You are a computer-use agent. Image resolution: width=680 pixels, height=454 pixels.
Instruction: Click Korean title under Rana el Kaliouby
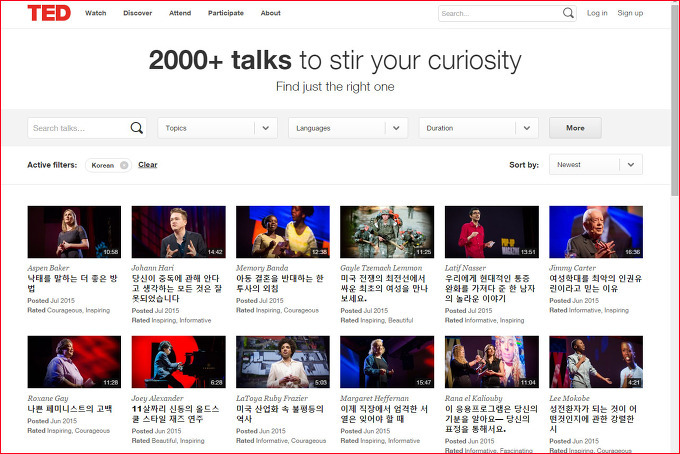click(x=491, y=419)
